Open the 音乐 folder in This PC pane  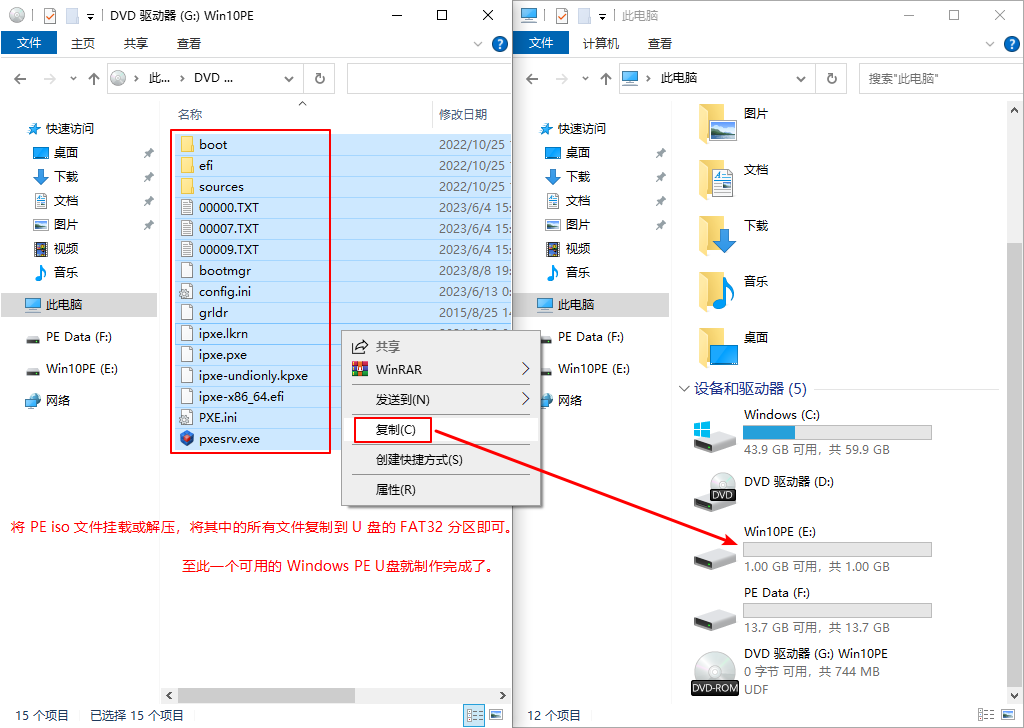(x=733, y=291)
